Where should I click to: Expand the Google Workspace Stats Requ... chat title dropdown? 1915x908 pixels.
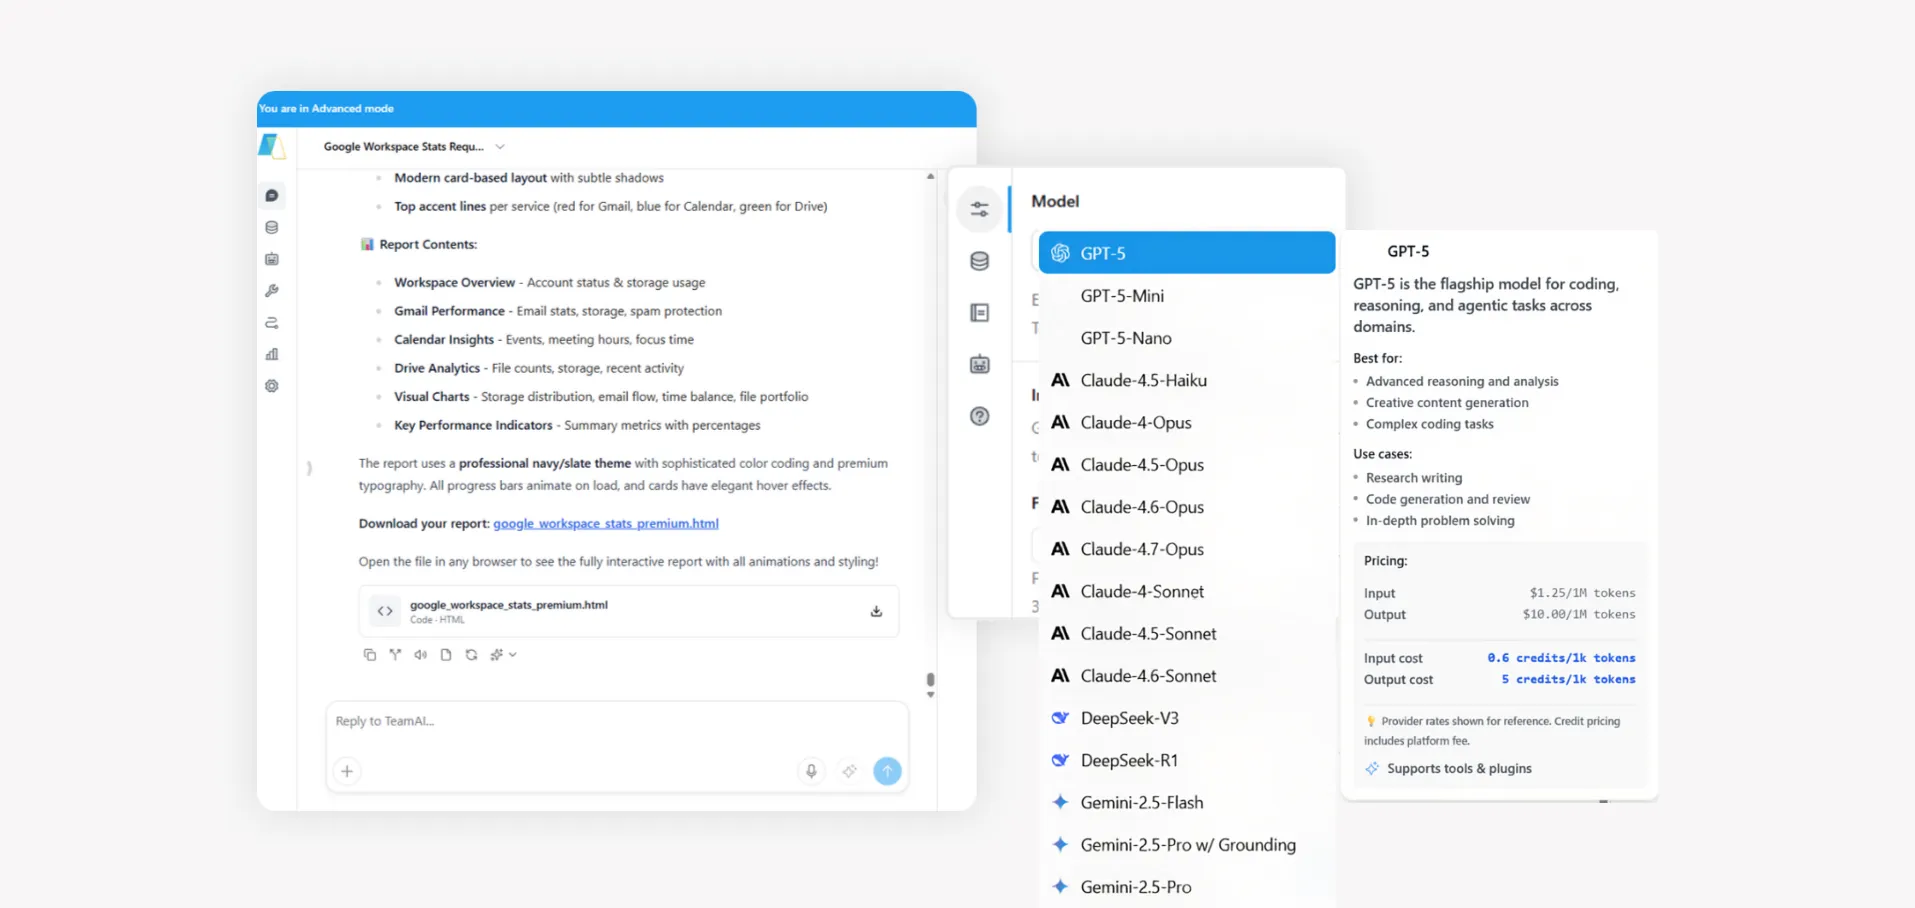tap(500, 147)
